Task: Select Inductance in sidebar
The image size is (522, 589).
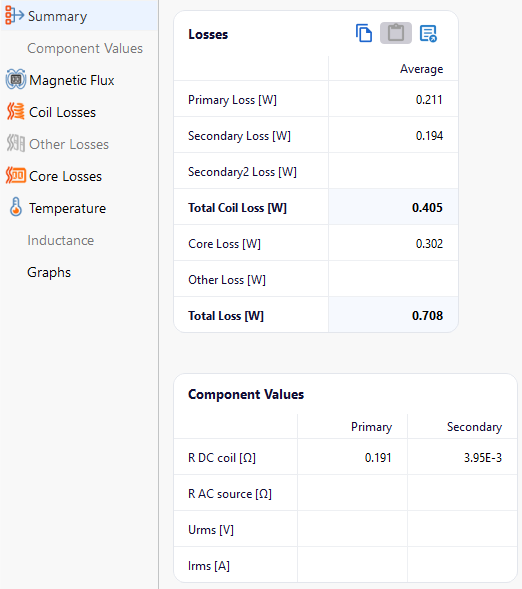Action: coord(60,240)
